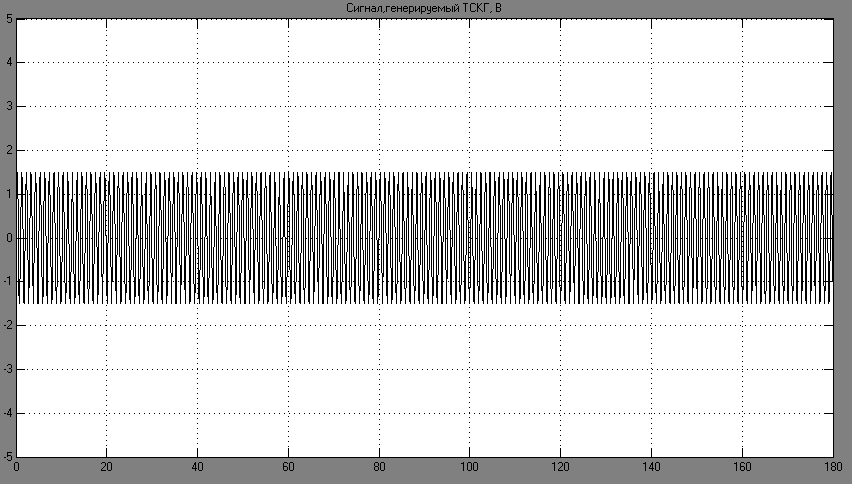852x484 pixels.
Task: Select the y-axis tick label 5
Action: (9, 19)
